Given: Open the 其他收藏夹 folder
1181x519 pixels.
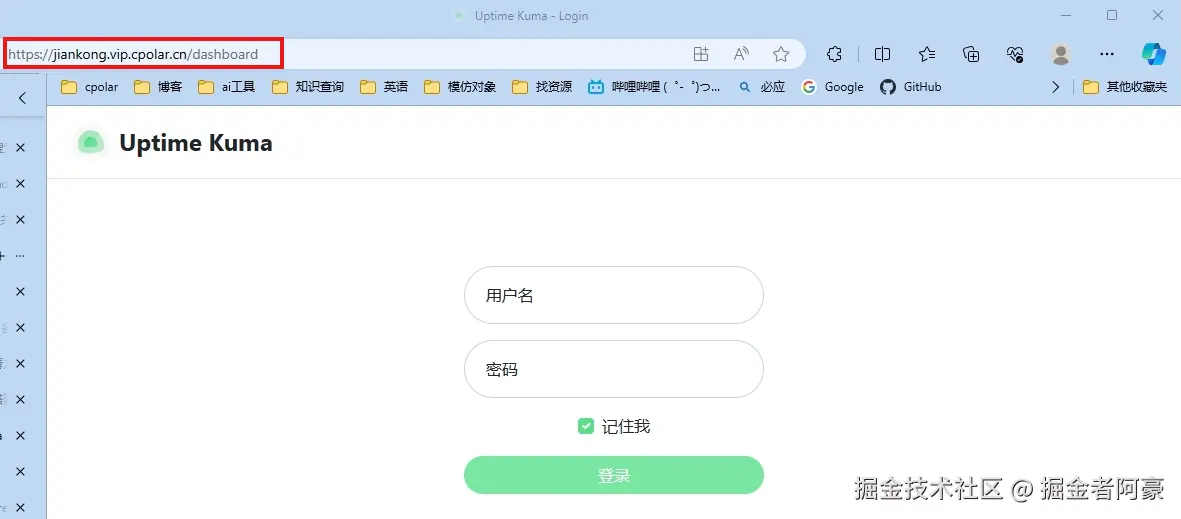Looking at the screenshot, I should point(1125,87).
